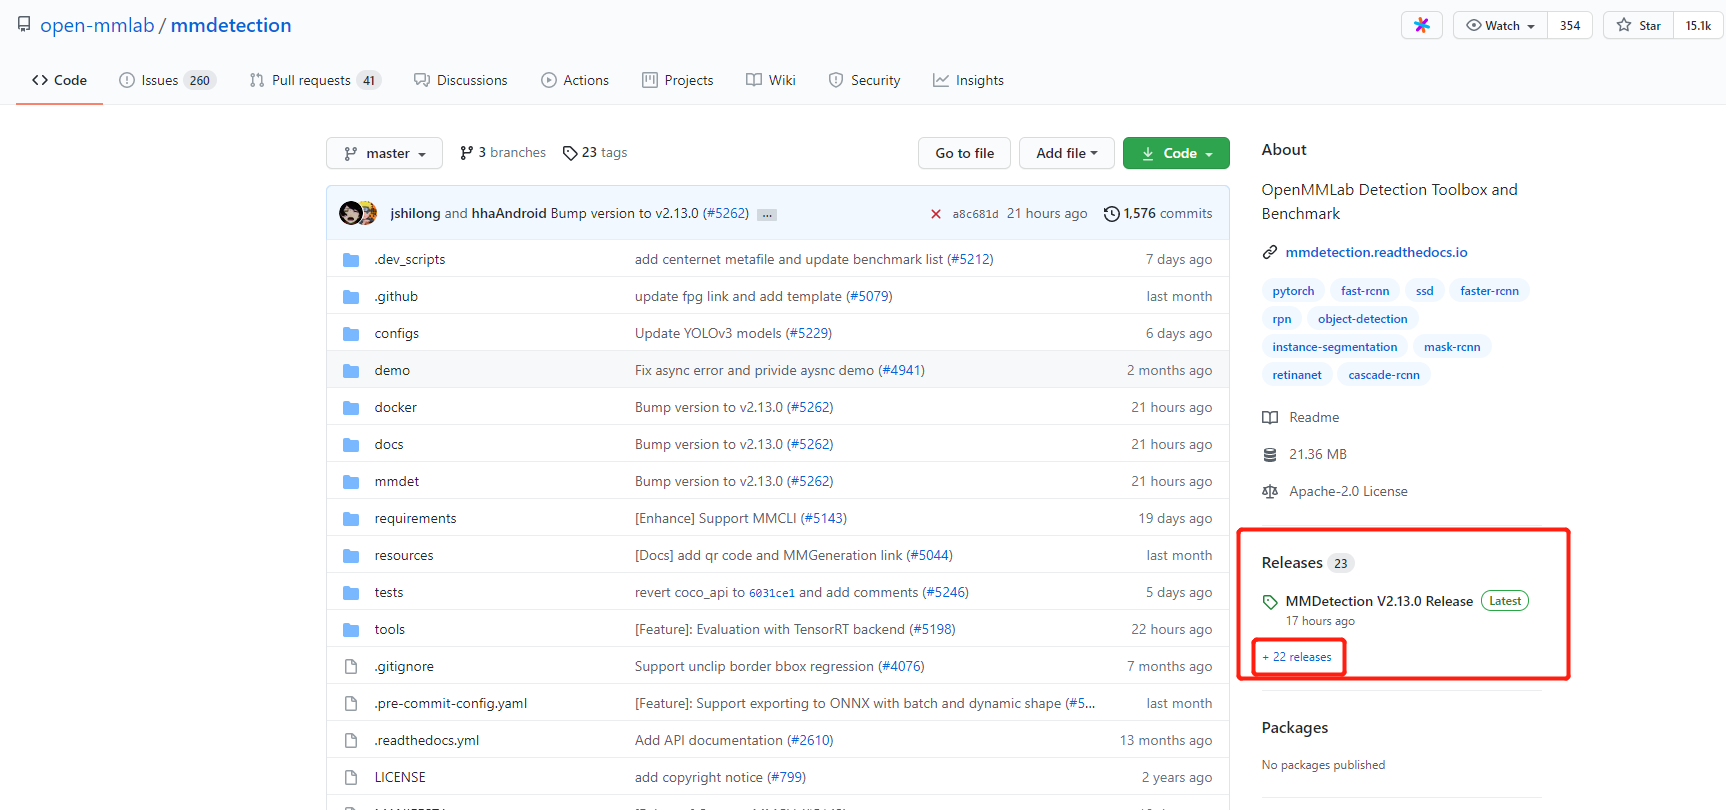This screenshot has height=810, width=1726.
Task: Click the link icon beside readthedocs URL
Action: (x=1270, y=252)
